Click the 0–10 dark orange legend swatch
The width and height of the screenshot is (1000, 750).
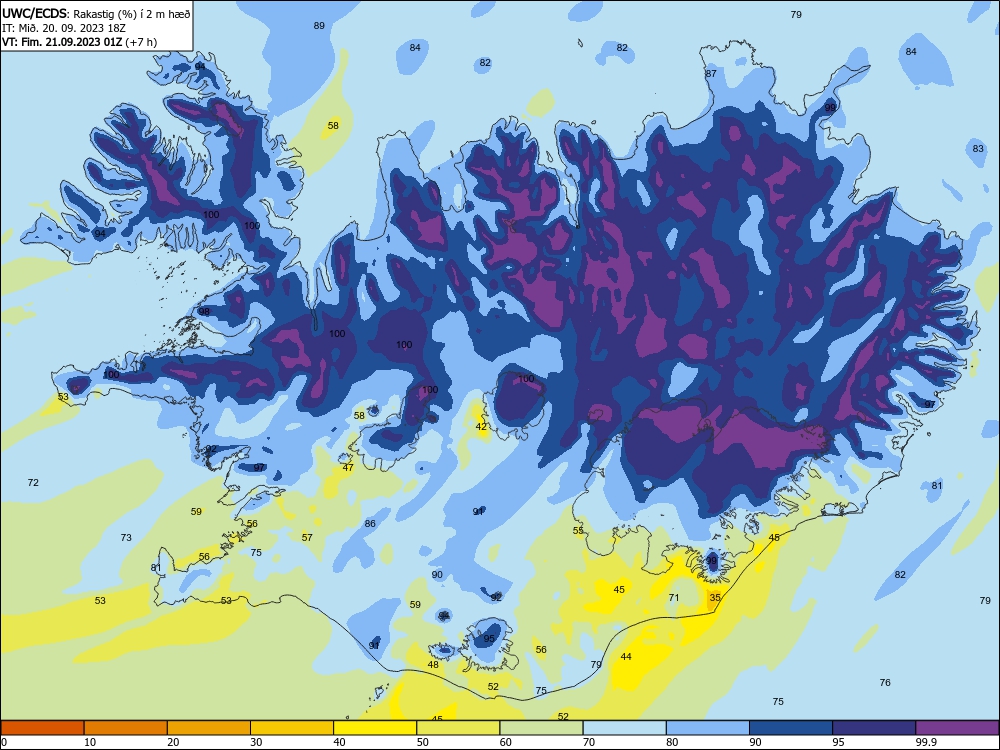[x=42, y=728]
